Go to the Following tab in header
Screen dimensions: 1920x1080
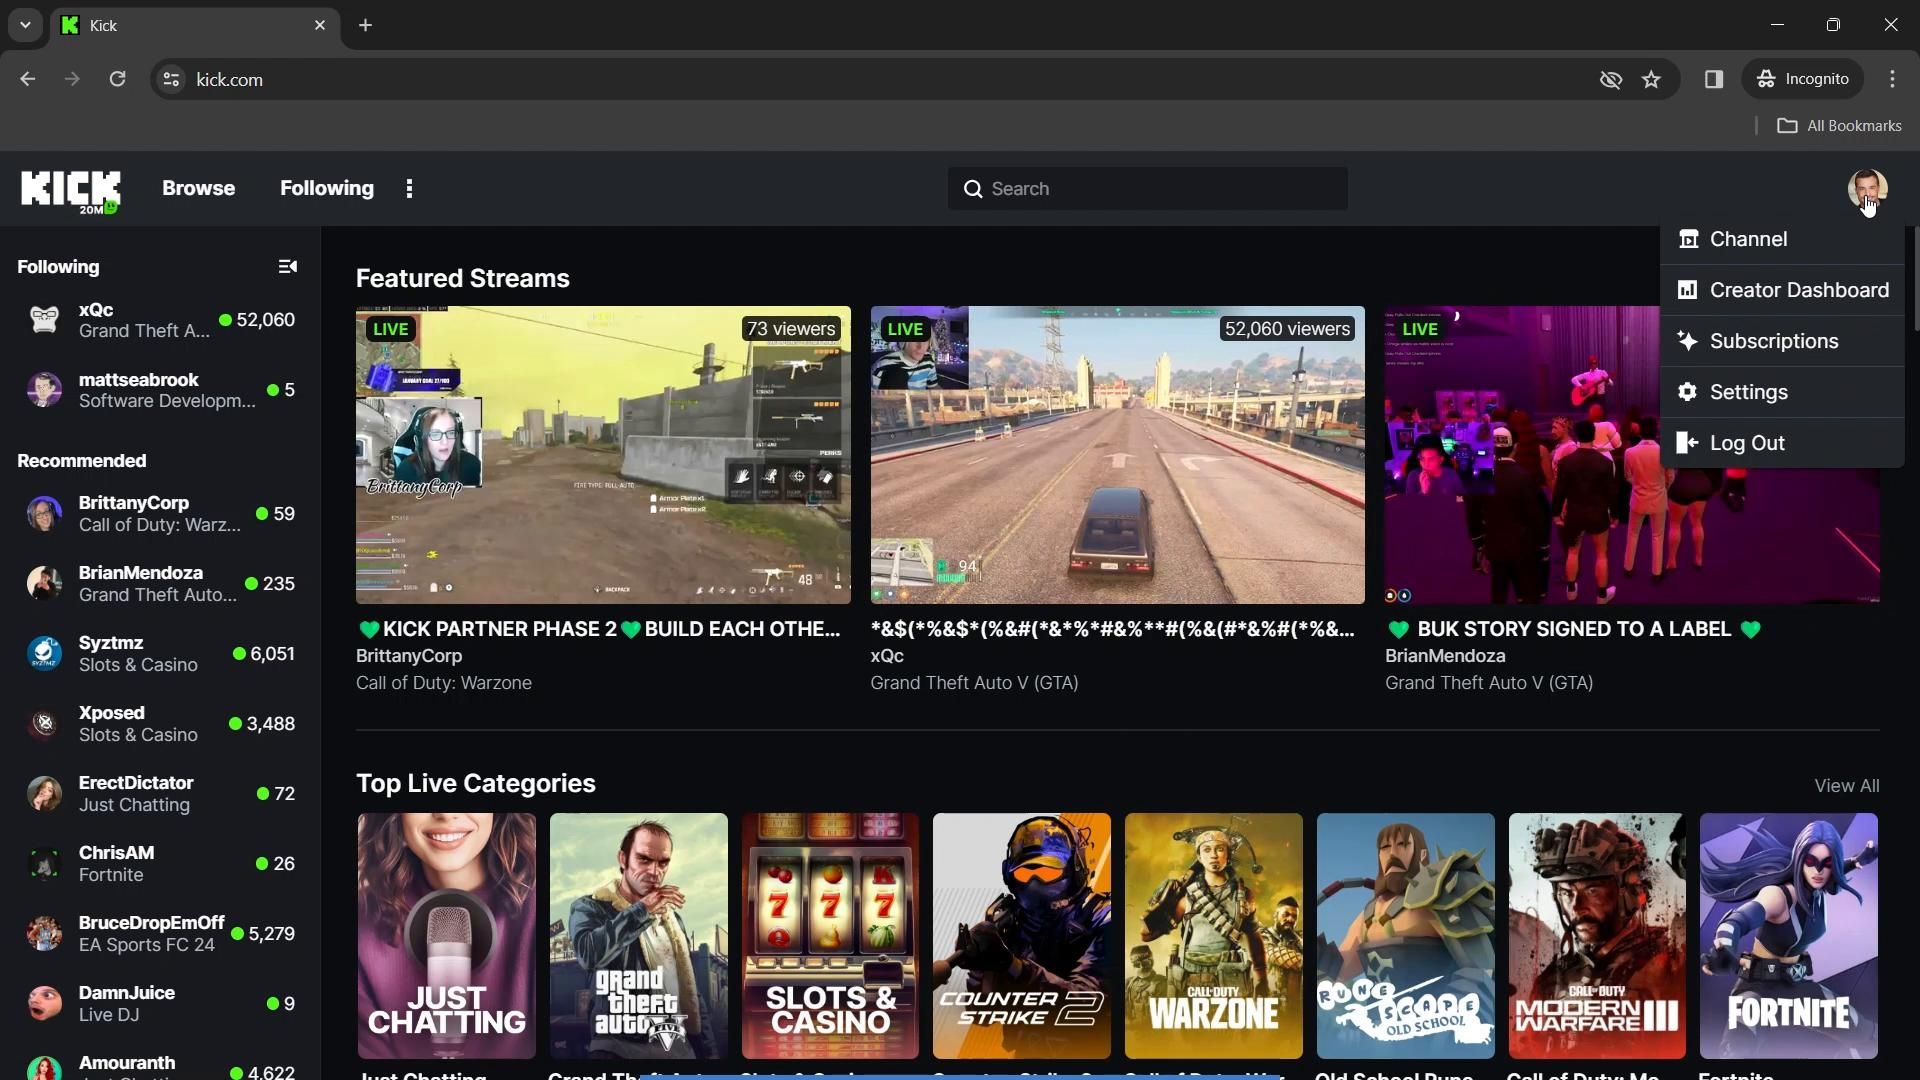click(326, 188)
